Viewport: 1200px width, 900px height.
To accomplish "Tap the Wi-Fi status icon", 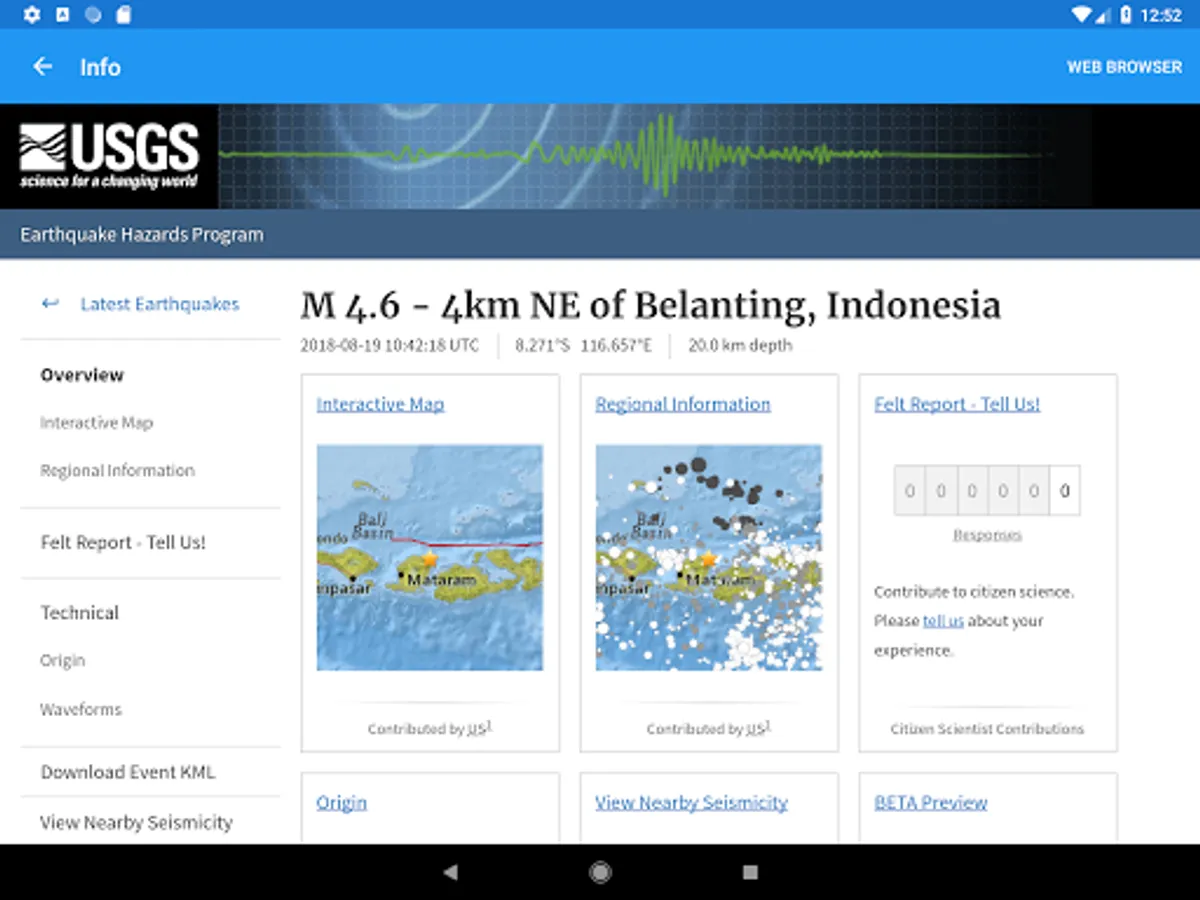I will click(1080, 14).
